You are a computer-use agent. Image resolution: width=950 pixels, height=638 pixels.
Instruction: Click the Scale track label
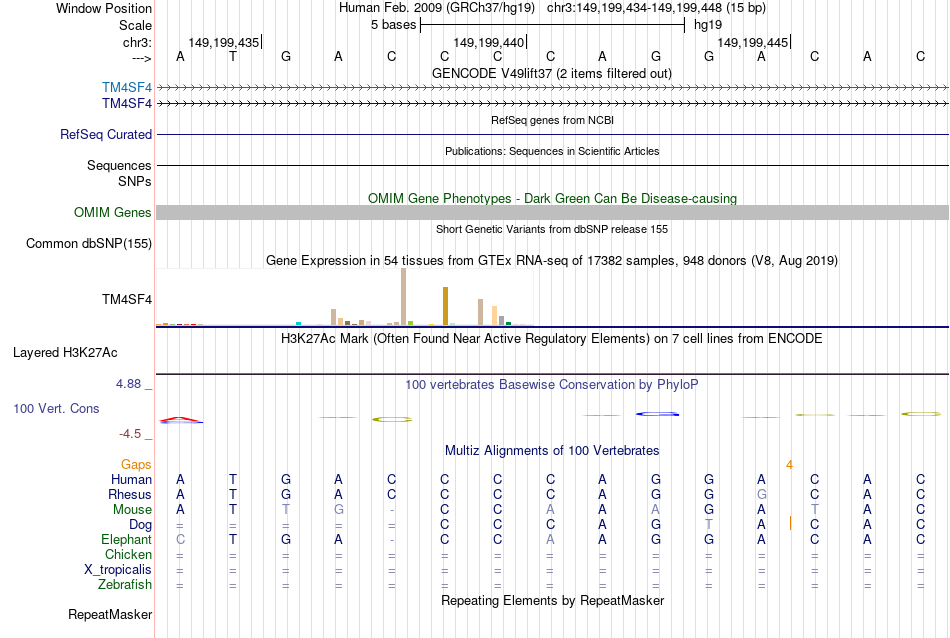tap(135, 25)
